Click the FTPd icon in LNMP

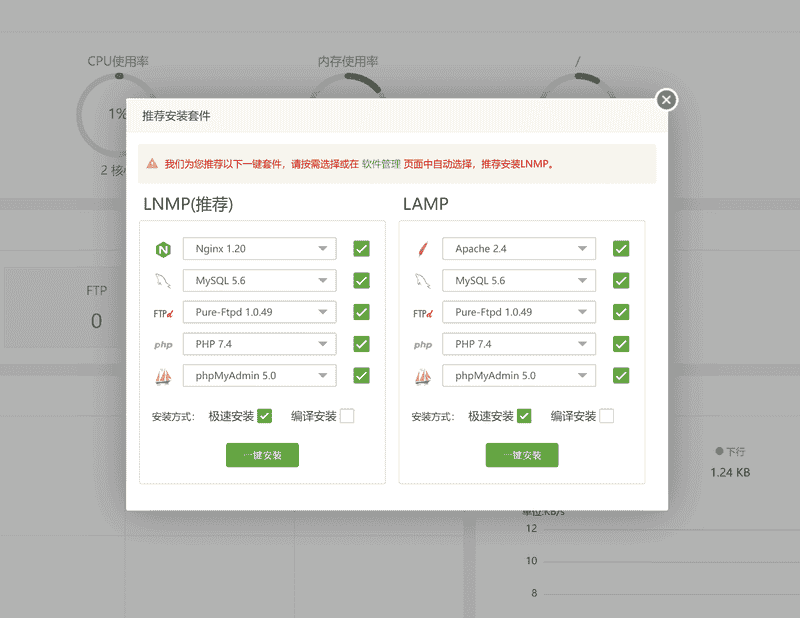coord(163,313)
